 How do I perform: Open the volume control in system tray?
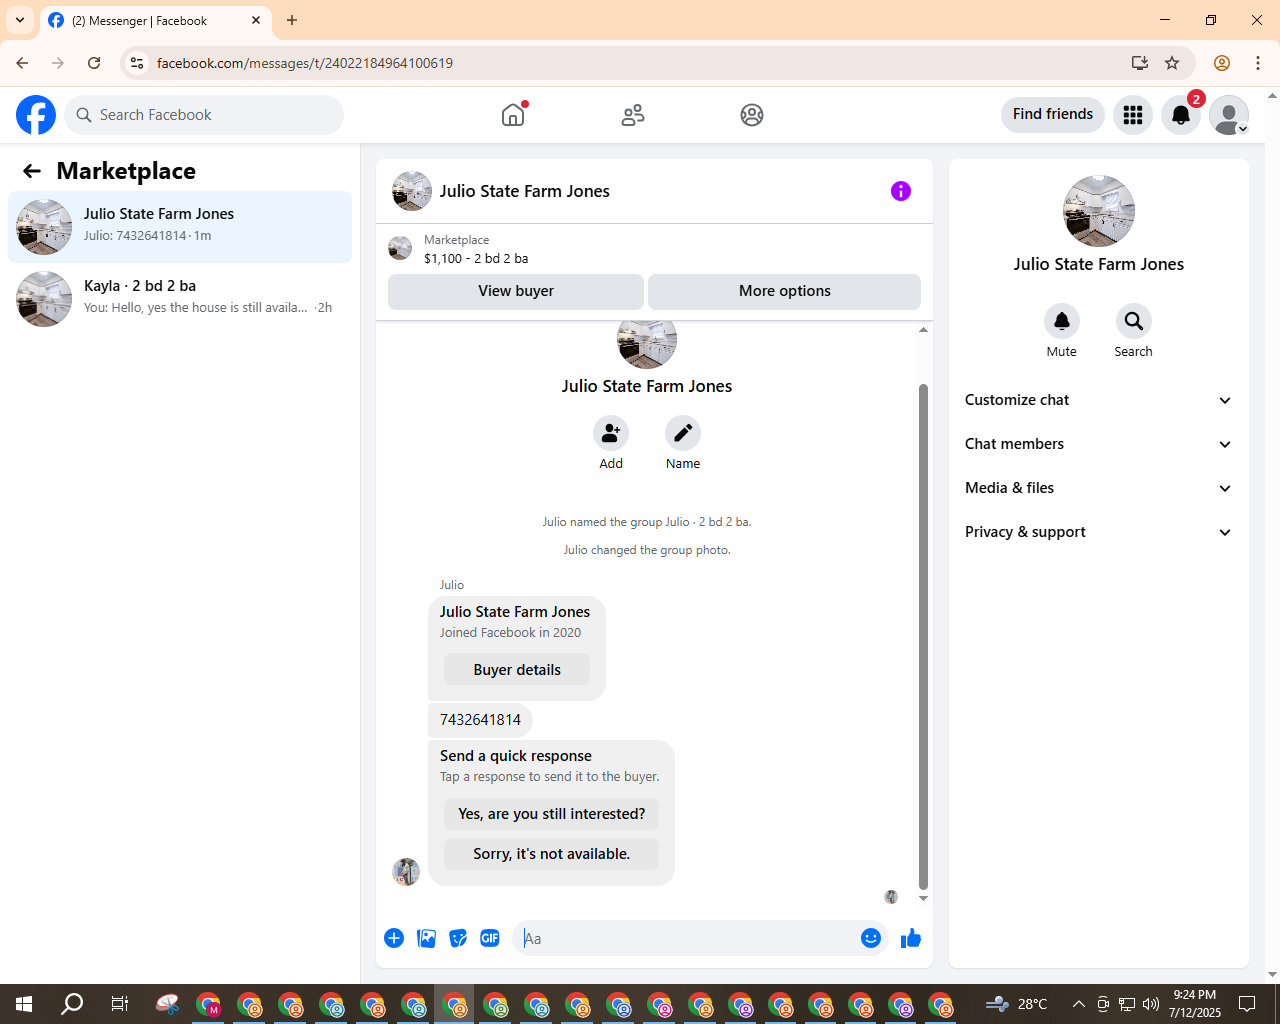1151,1004
